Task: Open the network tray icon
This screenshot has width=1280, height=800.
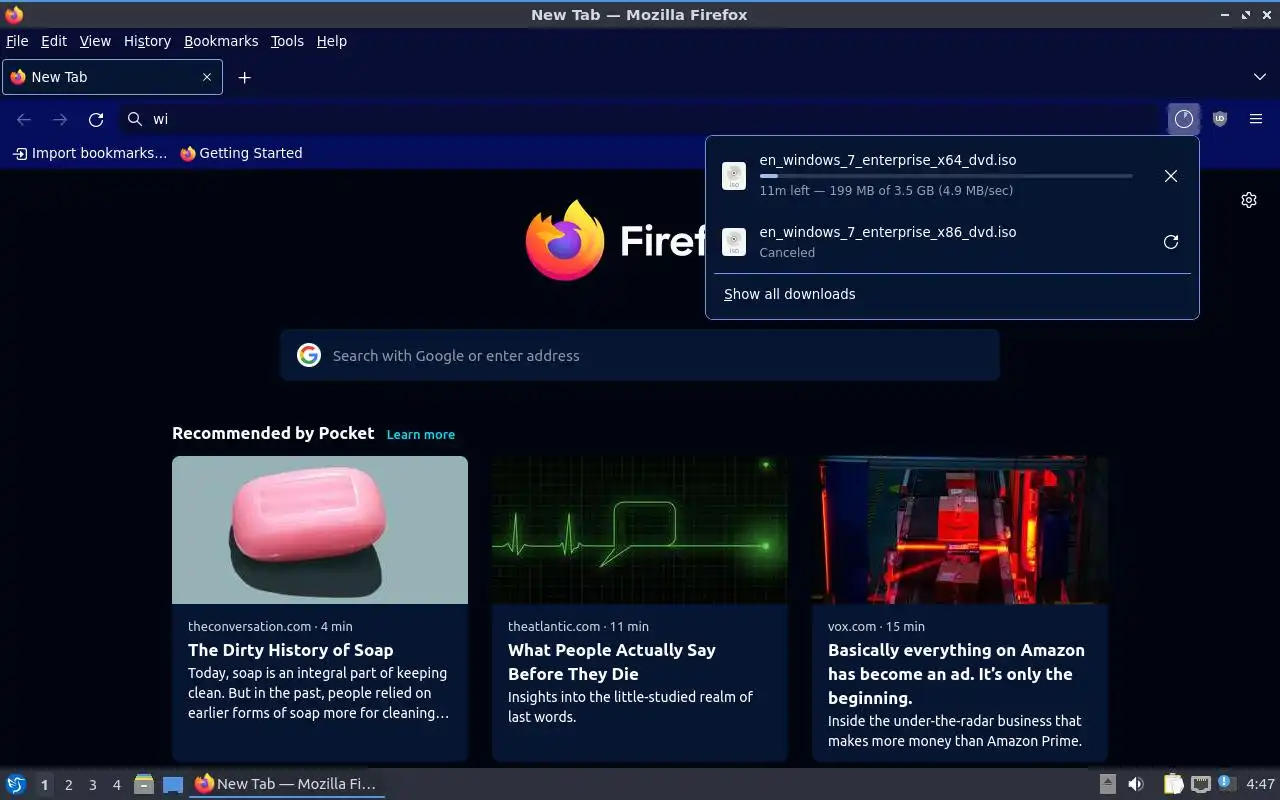Action: click(1201, 784)
